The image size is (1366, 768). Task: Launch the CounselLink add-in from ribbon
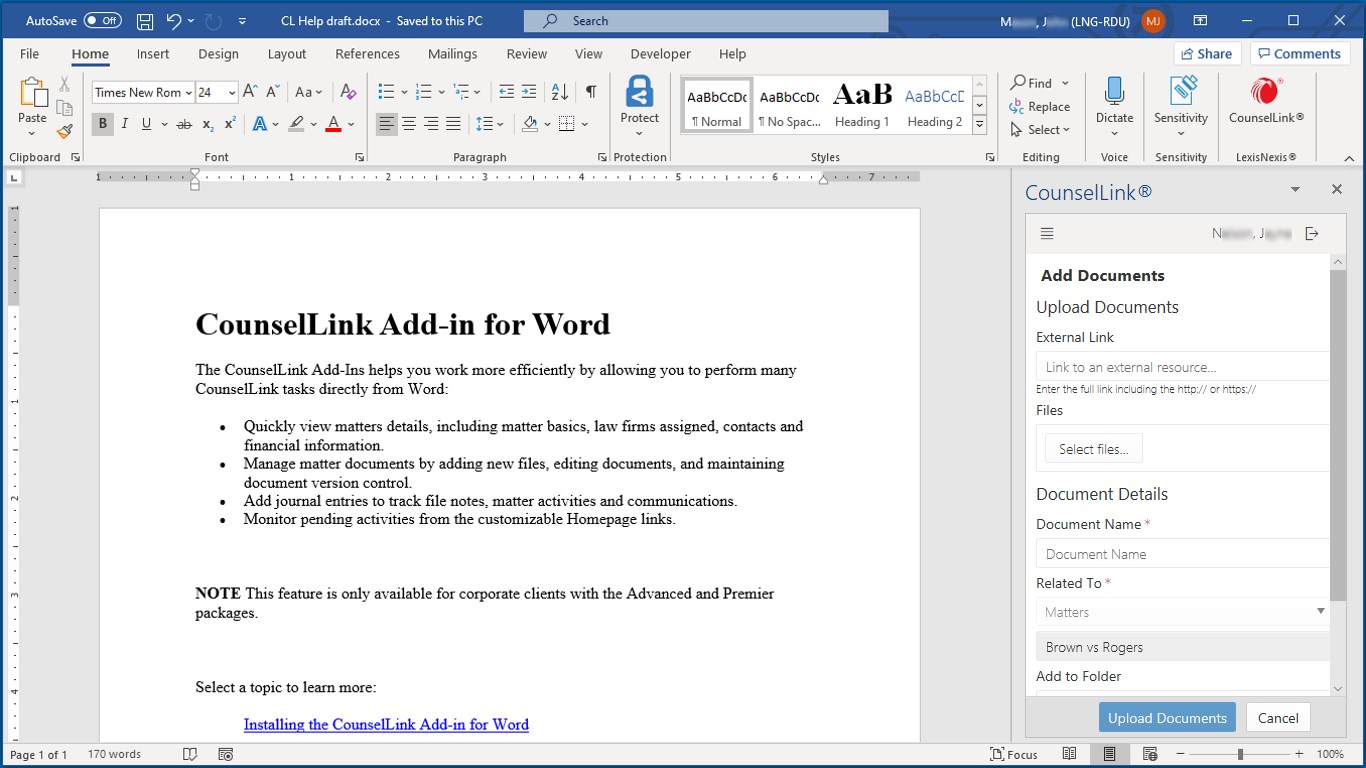(1266, 100)
